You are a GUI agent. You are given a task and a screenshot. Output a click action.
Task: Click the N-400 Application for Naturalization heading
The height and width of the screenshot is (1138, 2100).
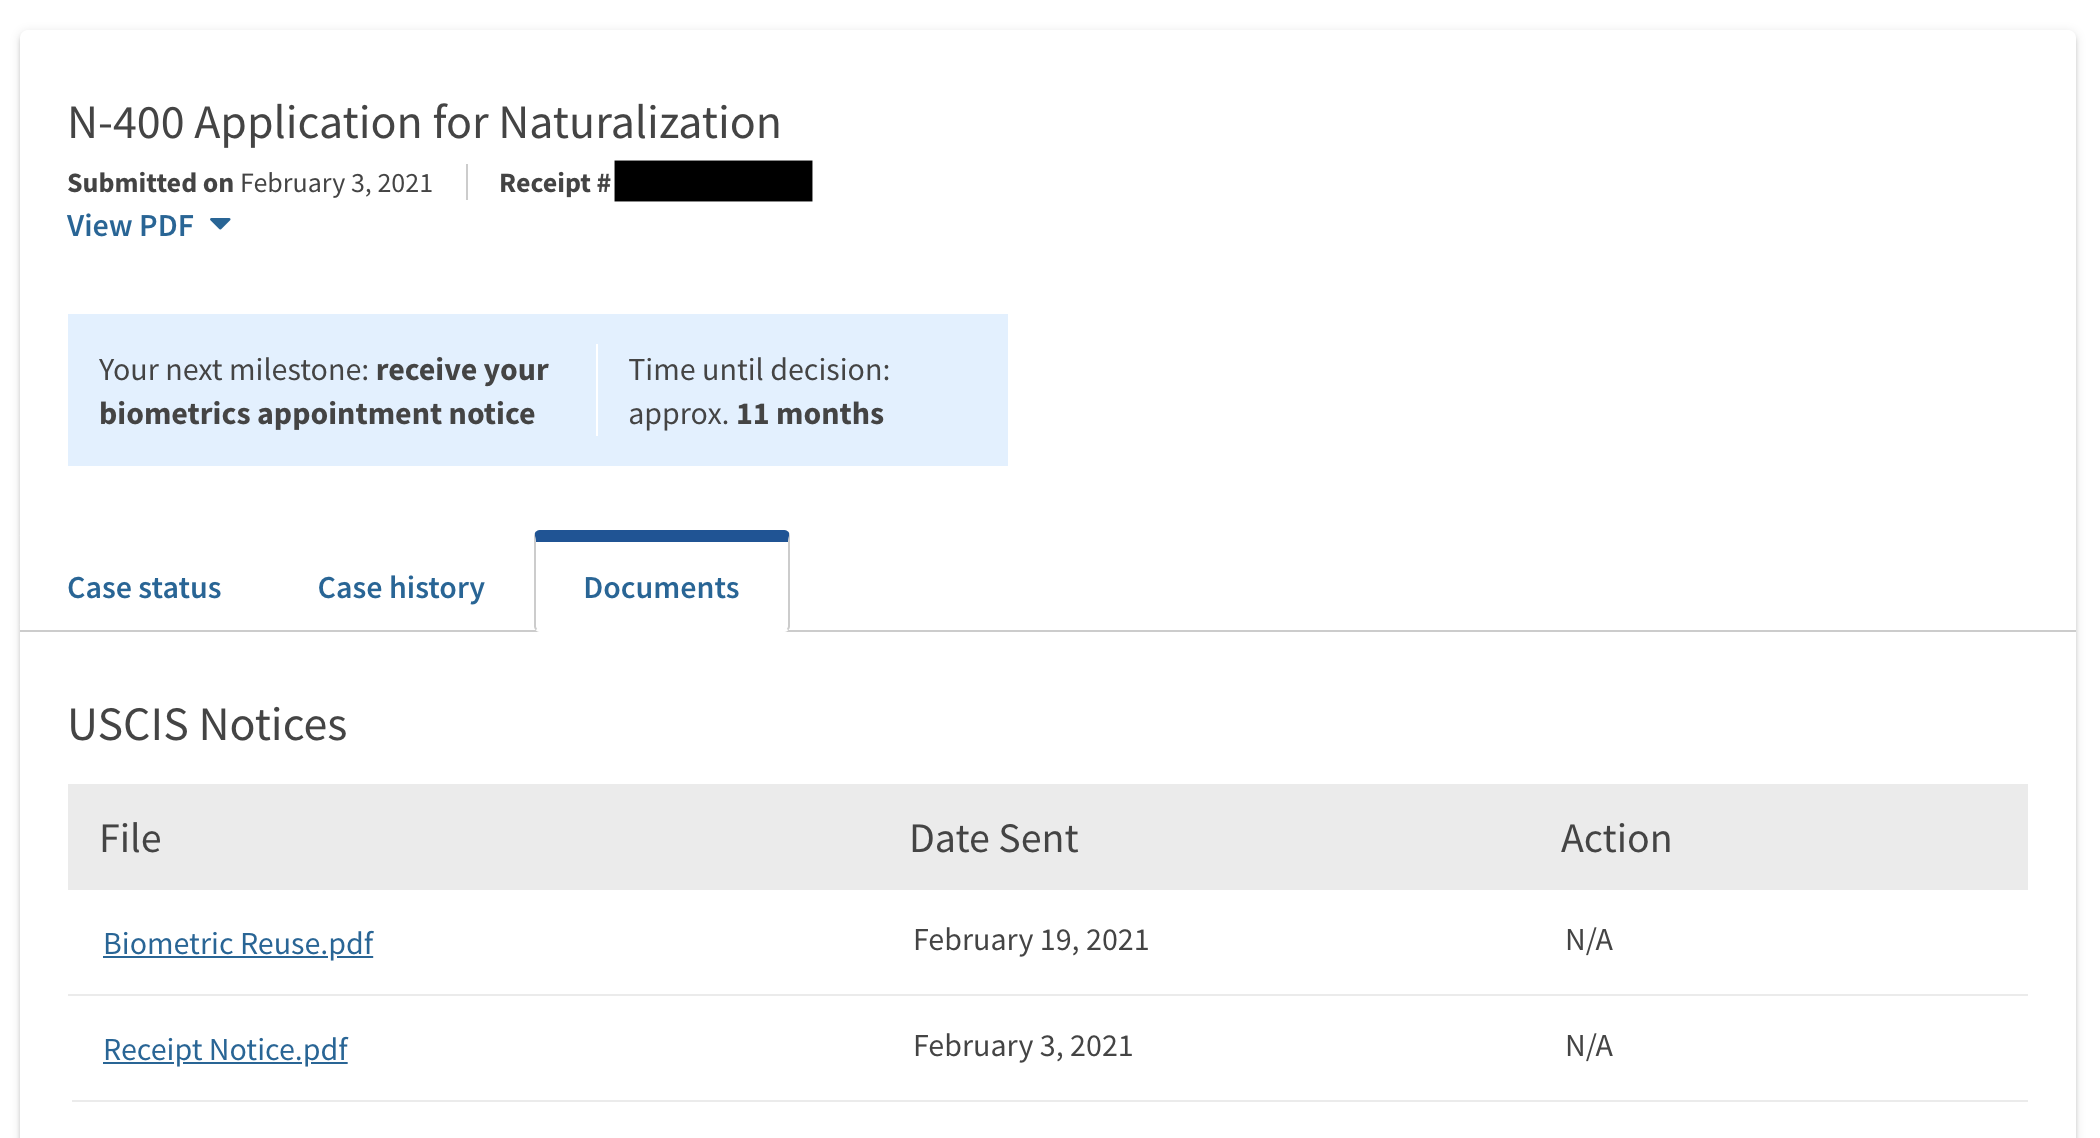coord(424,123)
